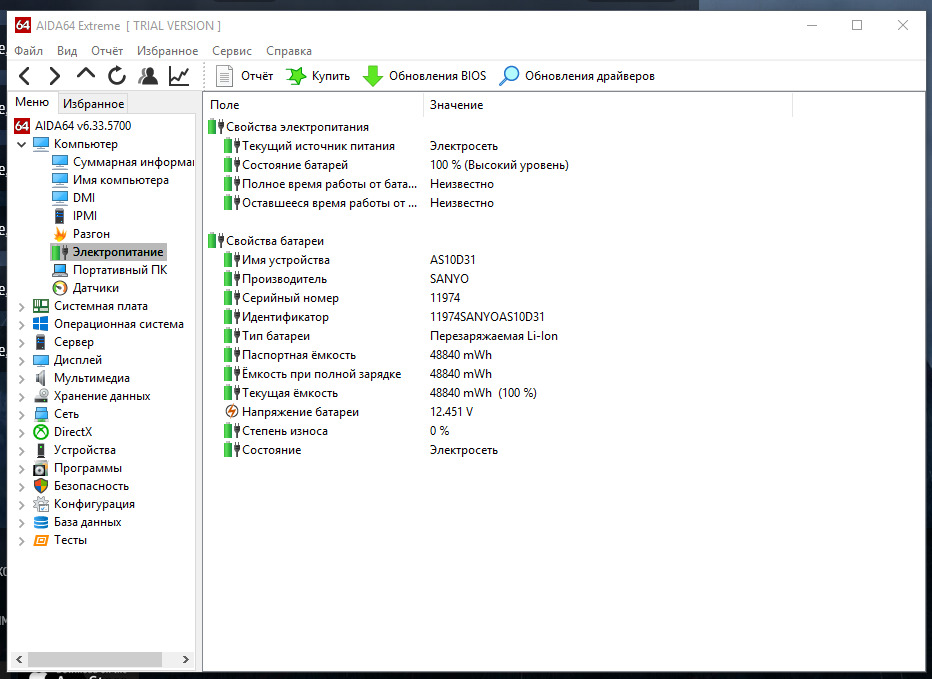Viewport: 932px width, 679px height.
Task: Click the sidebar horizontal scrollbar
Action: [88, 659]
